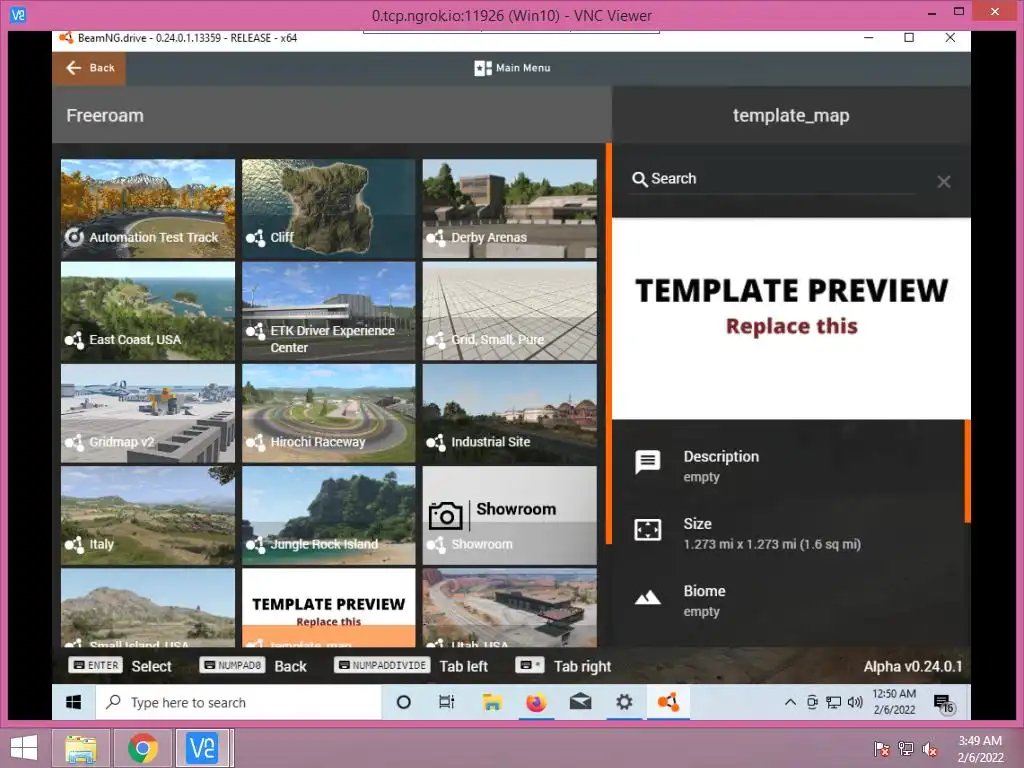Click the map list orange scrollbar
This screenshot has width=1024, height=768.
pos(609,344)
